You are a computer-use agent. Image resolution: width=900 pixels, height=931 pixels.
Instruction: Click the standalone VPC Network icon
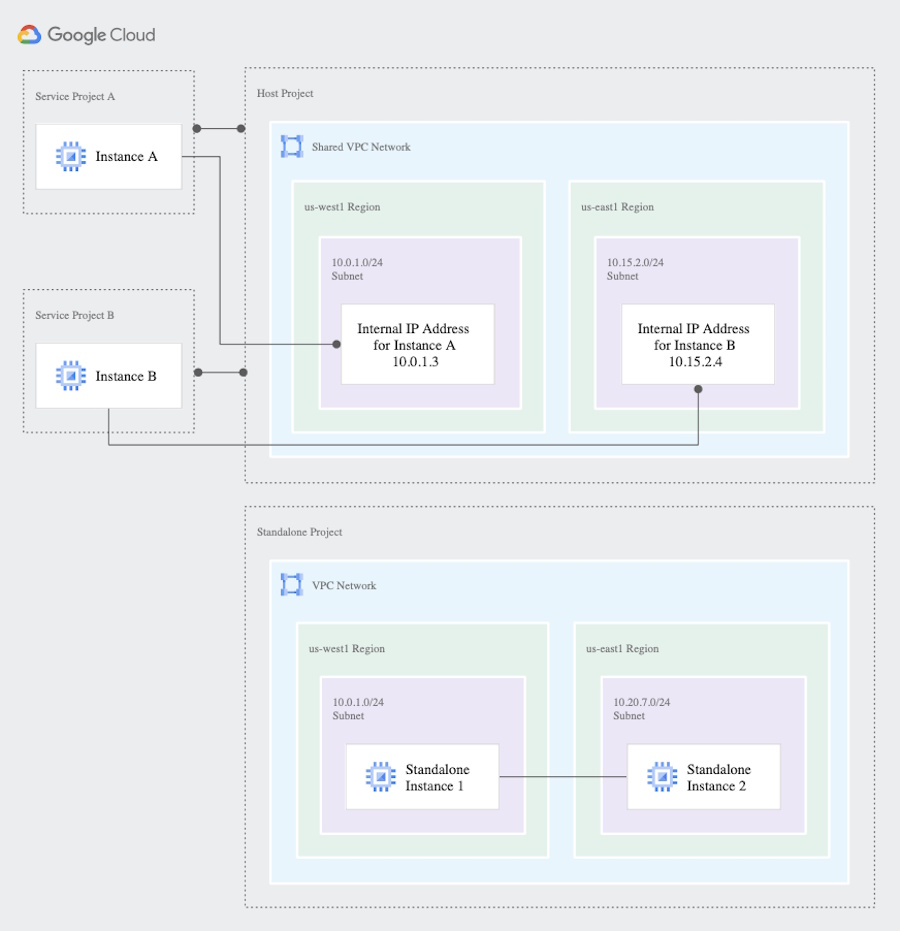291,585
